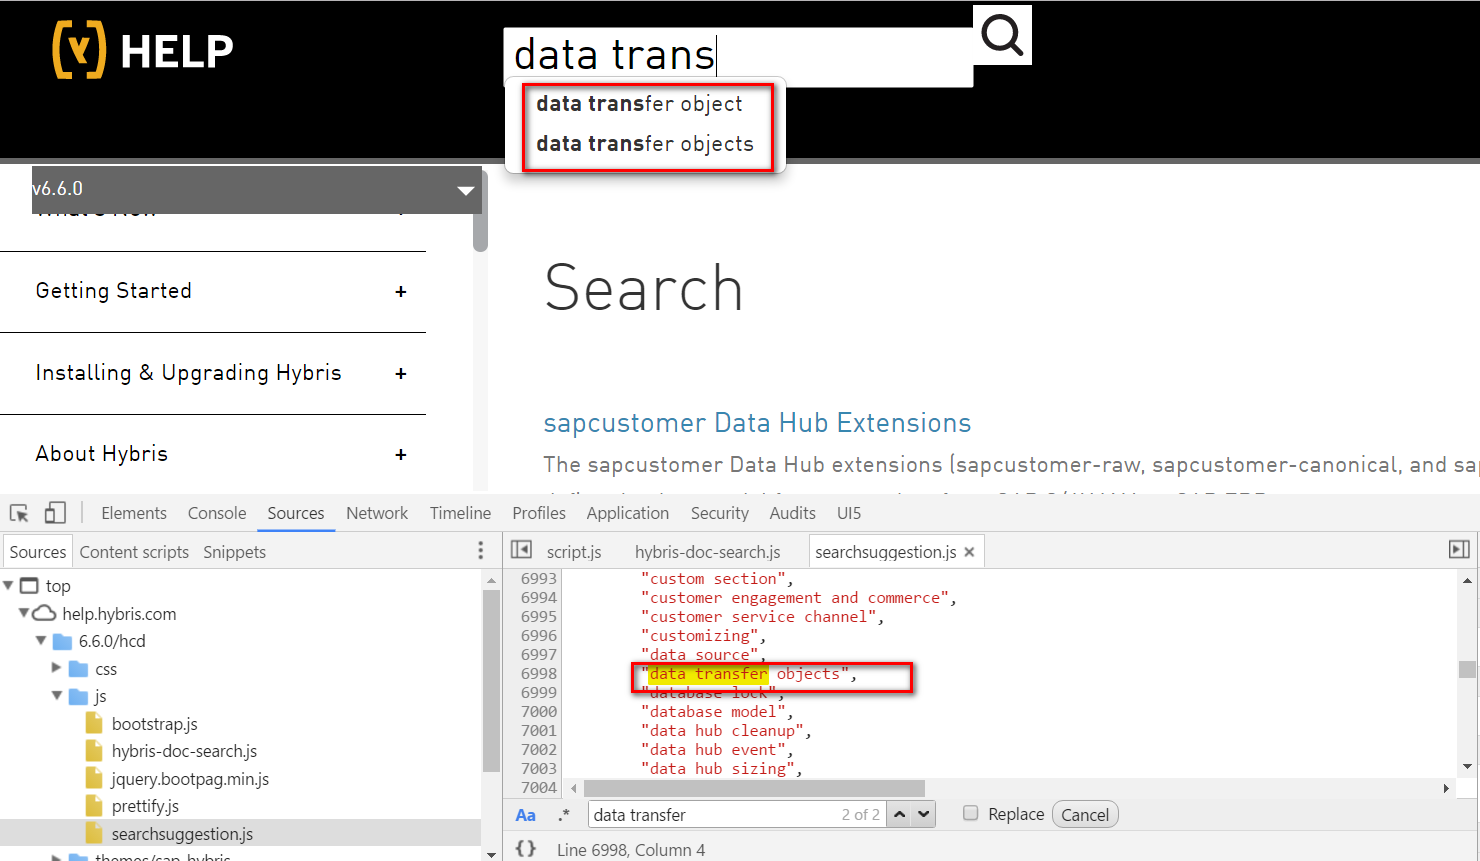The width and height of the screenshot is (1480, 861).
Task: Cancel the find-in-file search
Action: click(x=1085, y=814)
